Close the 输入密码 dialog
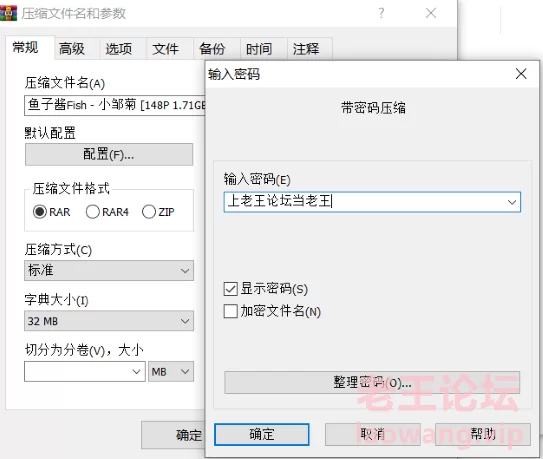Image resolution: width=543 pixels, height=459 pixels. [x=521, y=74]
